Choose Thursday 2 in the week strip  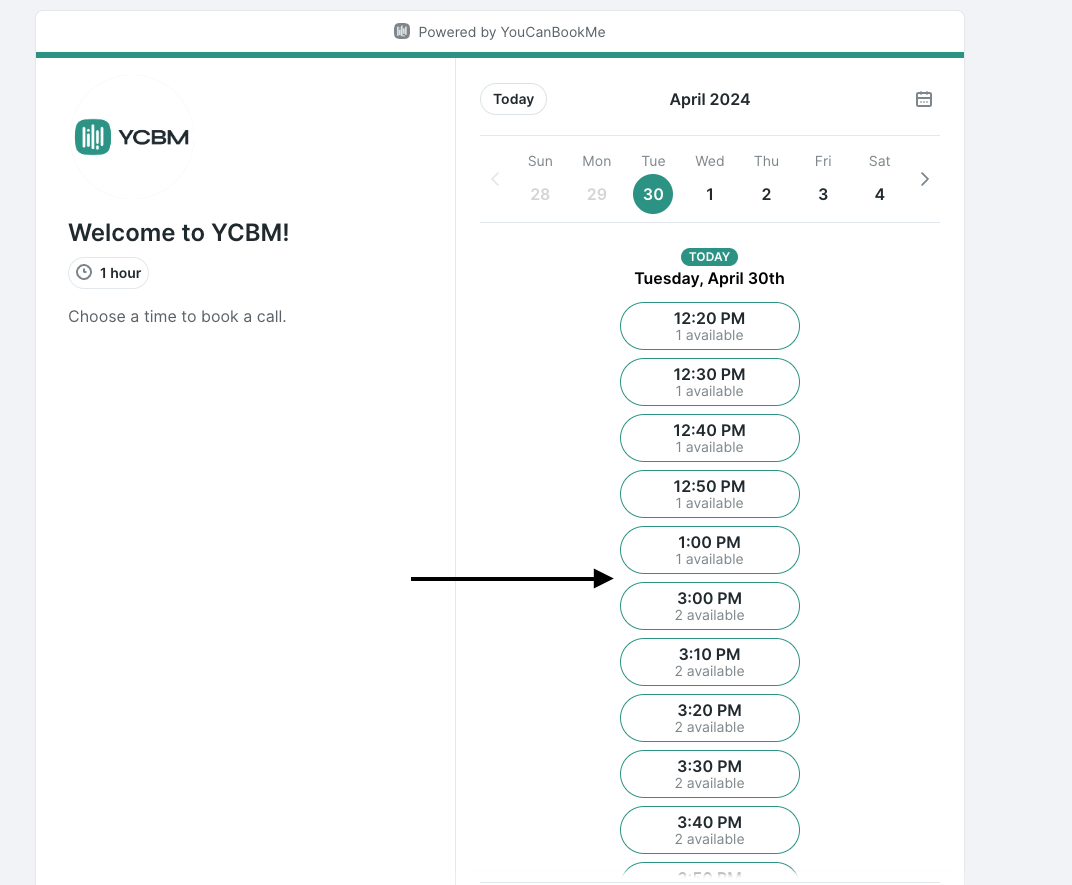(766, 194)
